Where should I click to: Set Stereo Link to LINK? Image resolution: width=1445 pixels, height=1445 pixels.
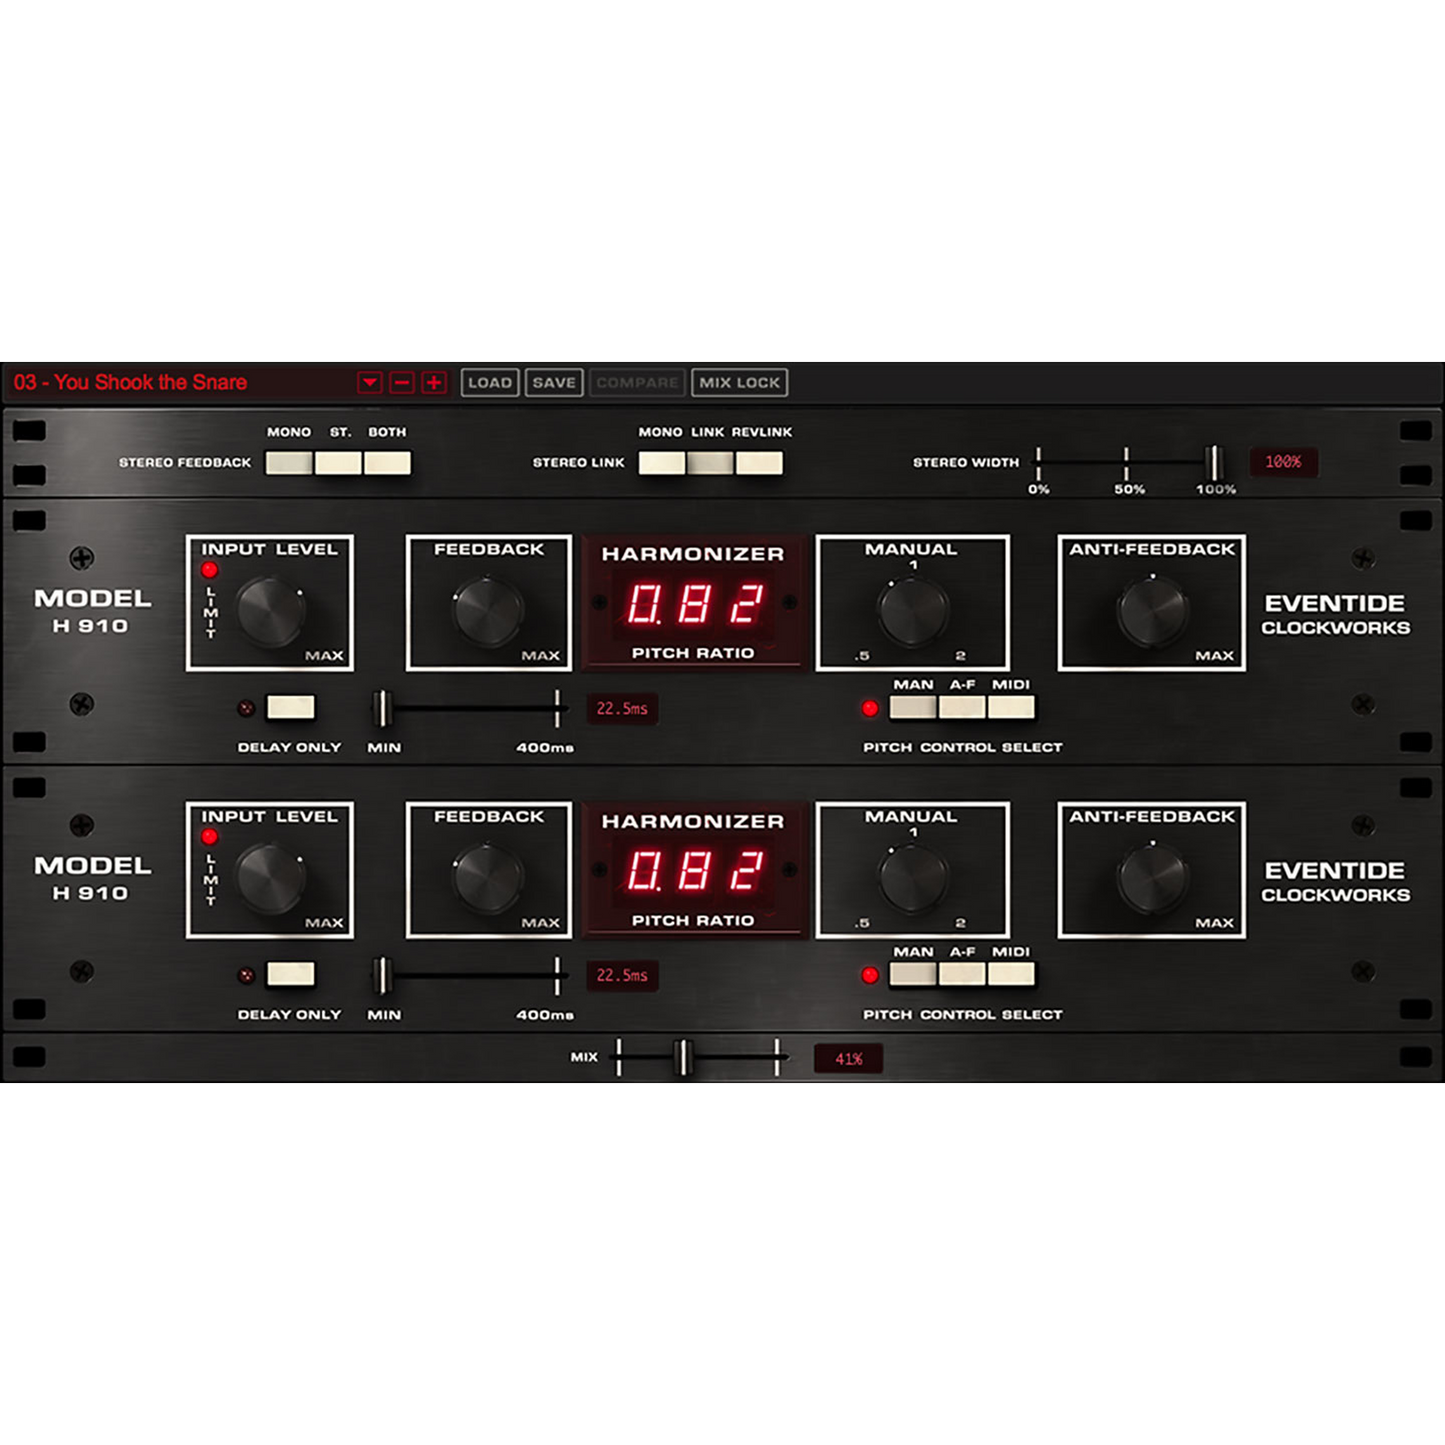pyautogui.click(x=710, y=463)
